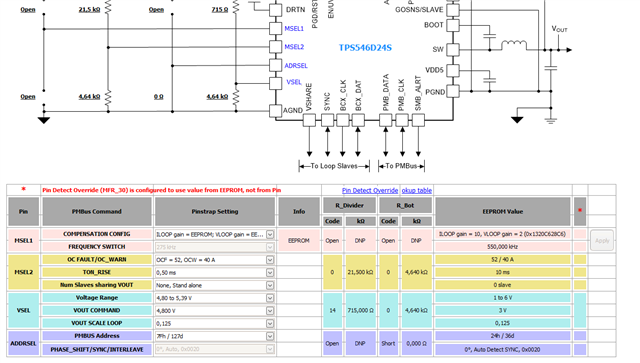Open the lookup table link

click(416, 190)
